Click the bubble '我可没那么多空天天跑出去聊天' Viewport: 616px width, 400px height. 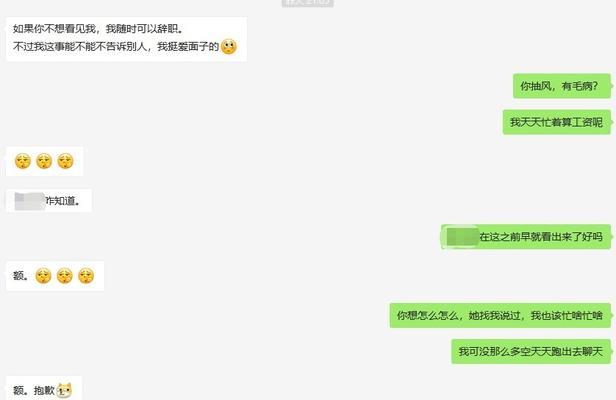[531, 351]
